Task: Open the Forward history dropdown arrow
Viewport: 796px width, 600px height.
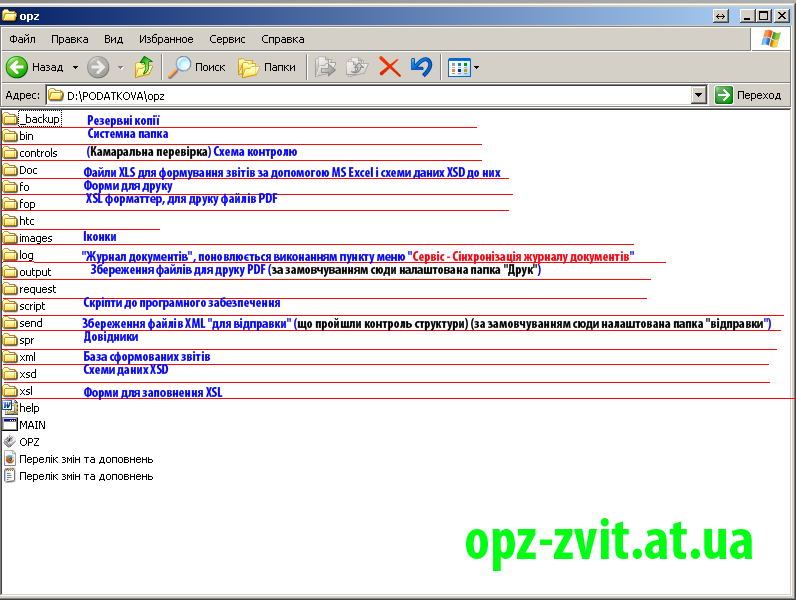Action: tap(120, 67)
